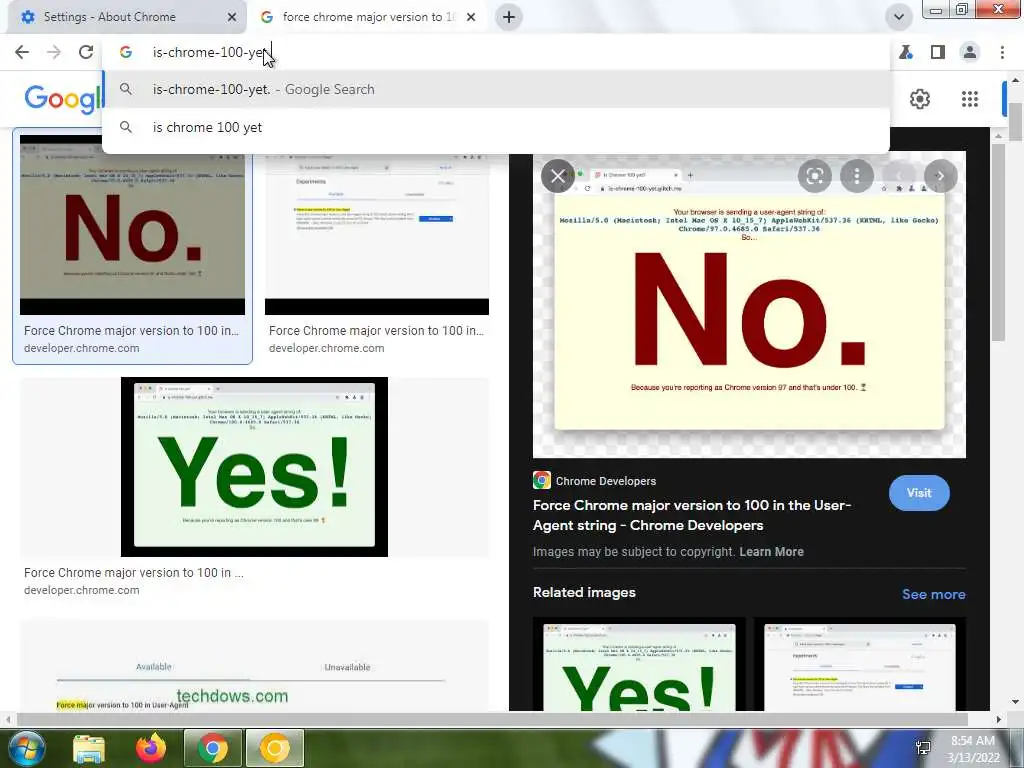Viewport: 1024px width, 768px height.
Task: Click the system tray clock
Action: (973, 749)
